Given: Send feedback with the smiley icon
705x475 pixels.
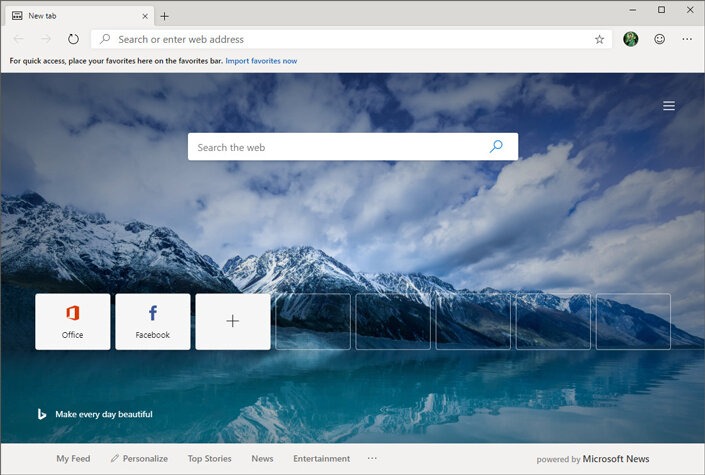Looking at the screenshot, I should tap(660, 39).
